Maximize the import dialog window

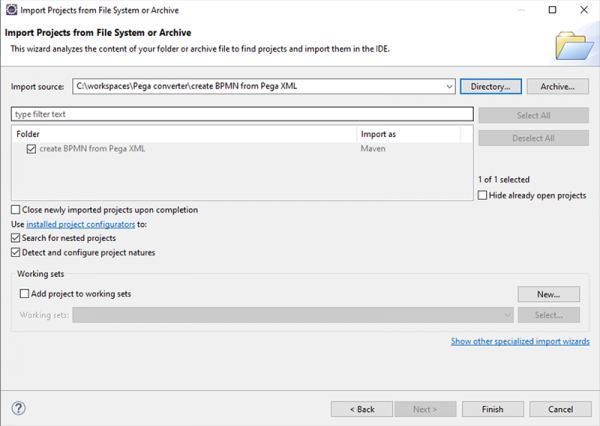[x=553, y=10]
